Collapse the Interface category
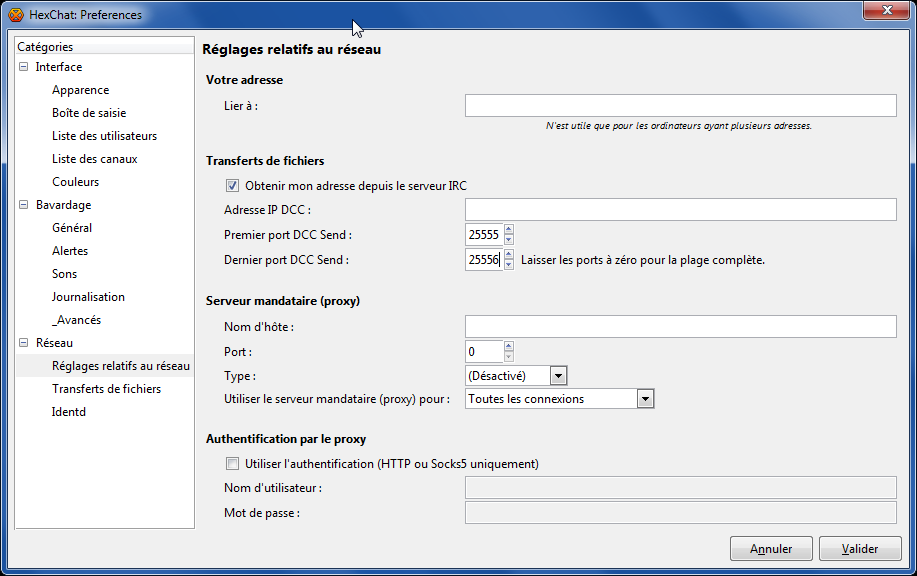917x576 pixels. [x=23, y=67]
